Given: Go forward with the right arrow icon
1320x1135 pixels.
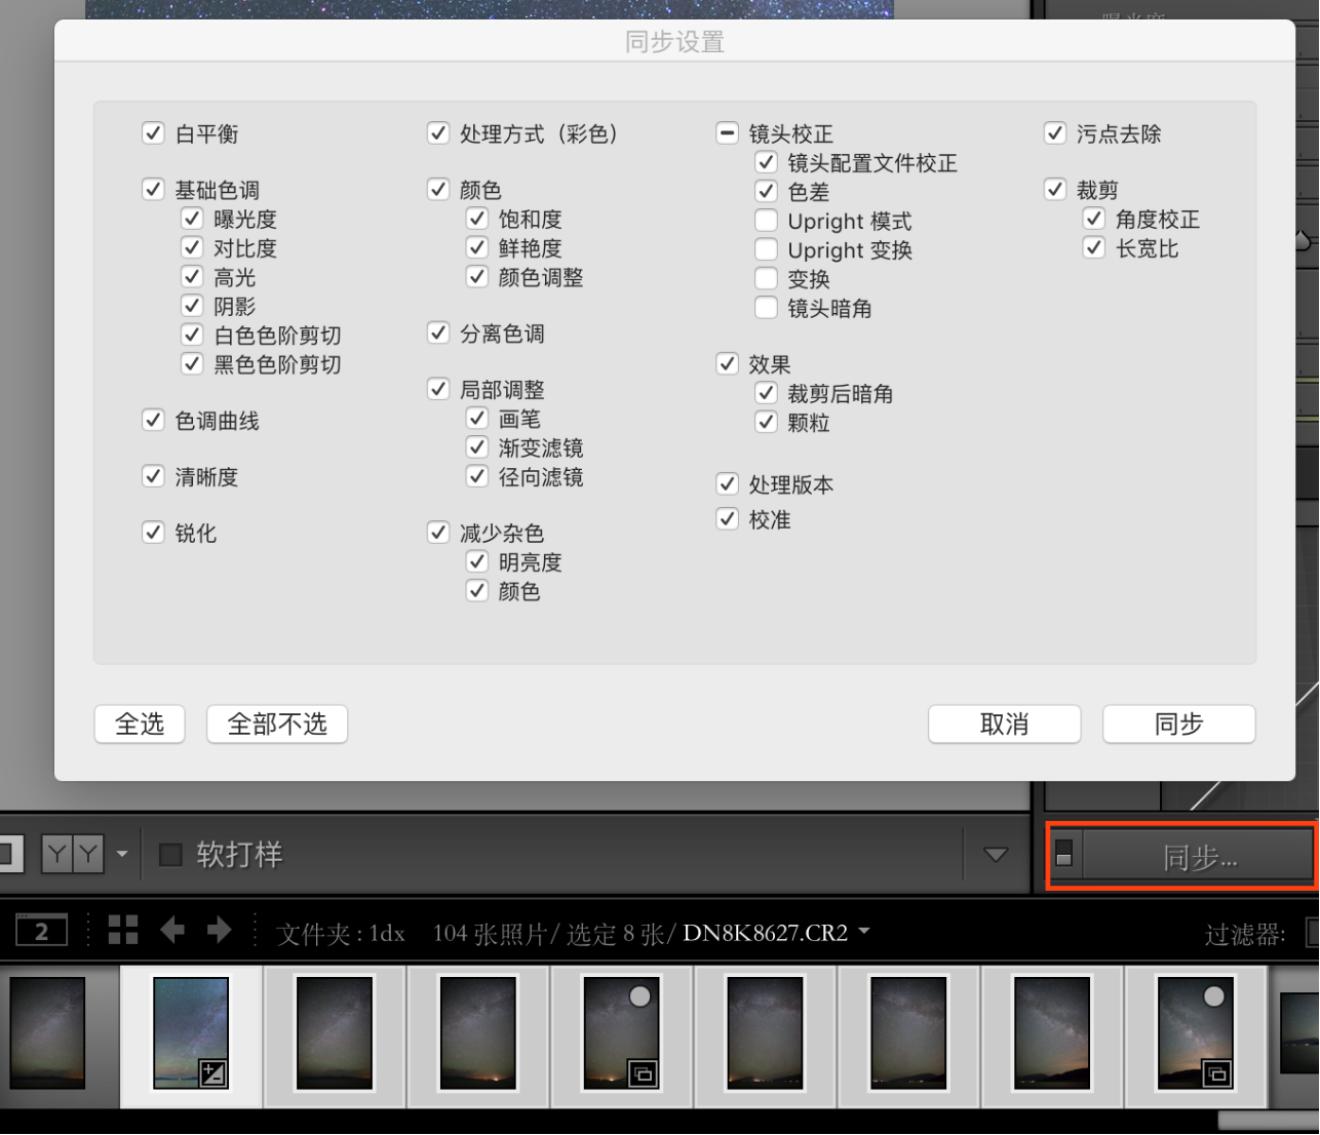Looking at the screenshot, I should tap(218, 930).
